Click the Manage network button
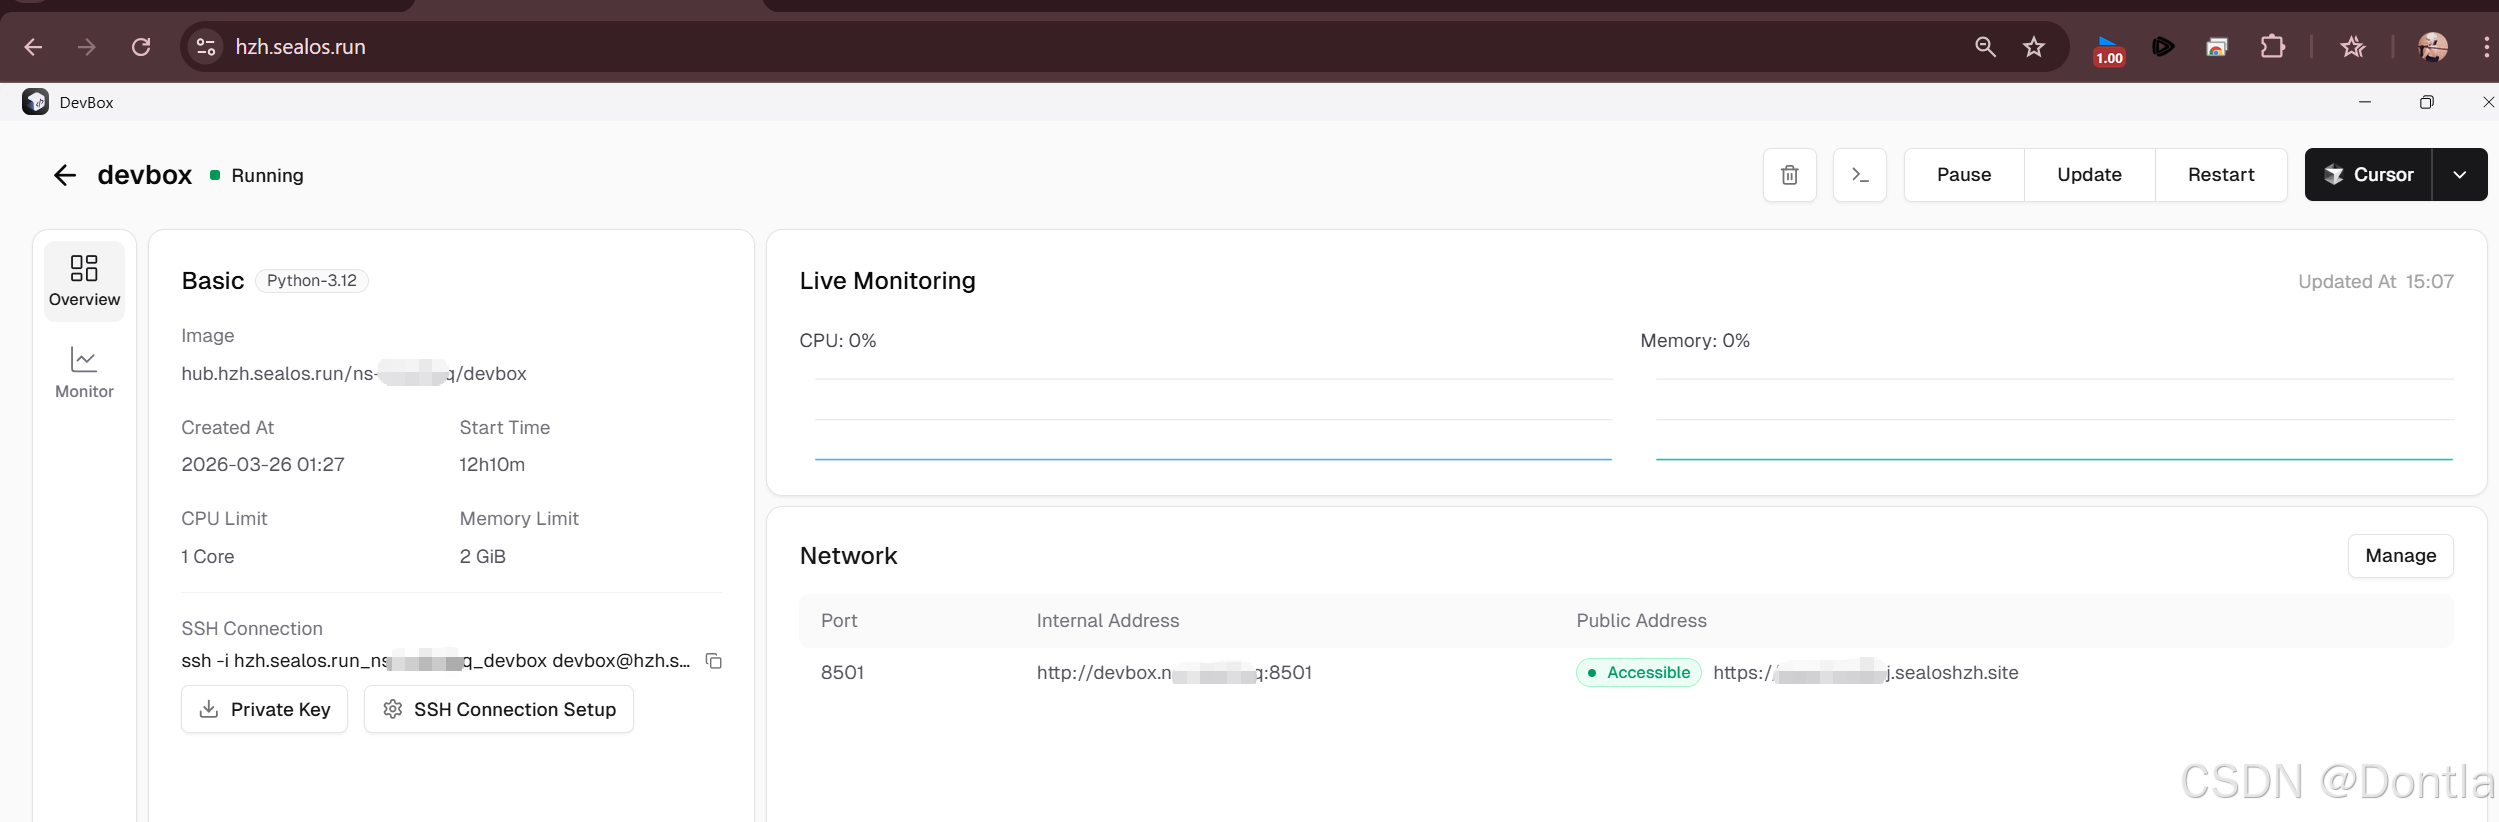Image resolution: width=2499 pixels, height=822 pixels. (2400, 556)
